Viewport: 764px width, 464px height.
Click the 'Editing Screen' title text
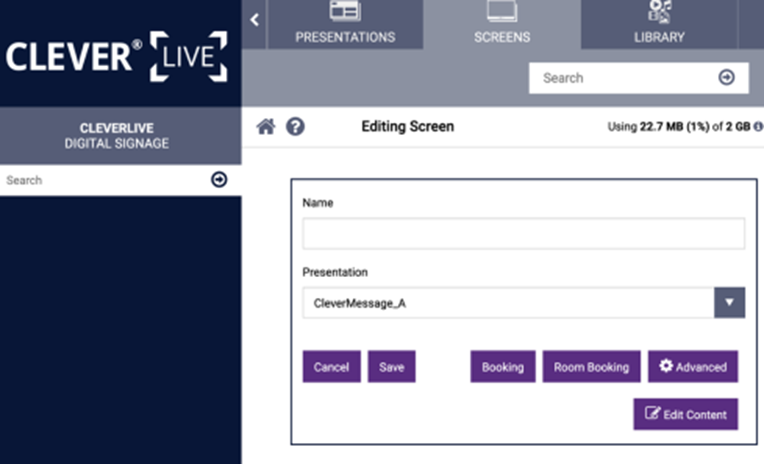(x=408, y=127)
